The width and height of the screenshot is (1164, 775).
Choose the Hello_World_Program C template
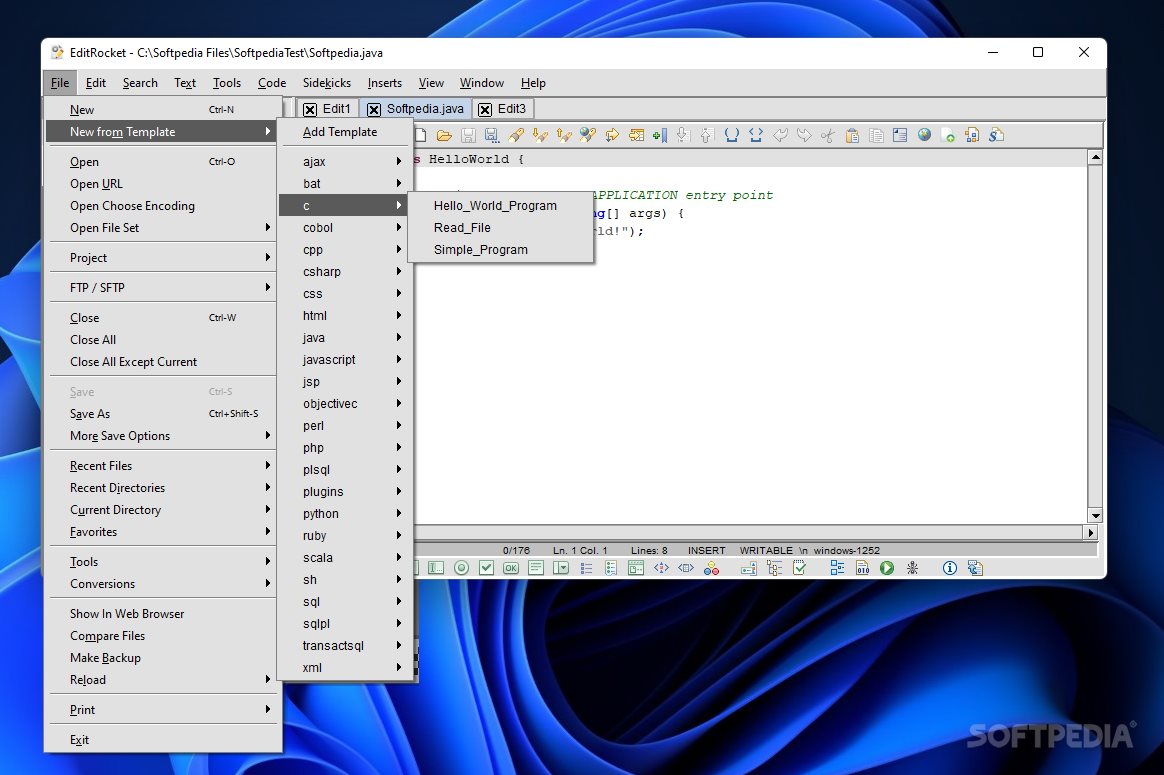coord(500,206)
